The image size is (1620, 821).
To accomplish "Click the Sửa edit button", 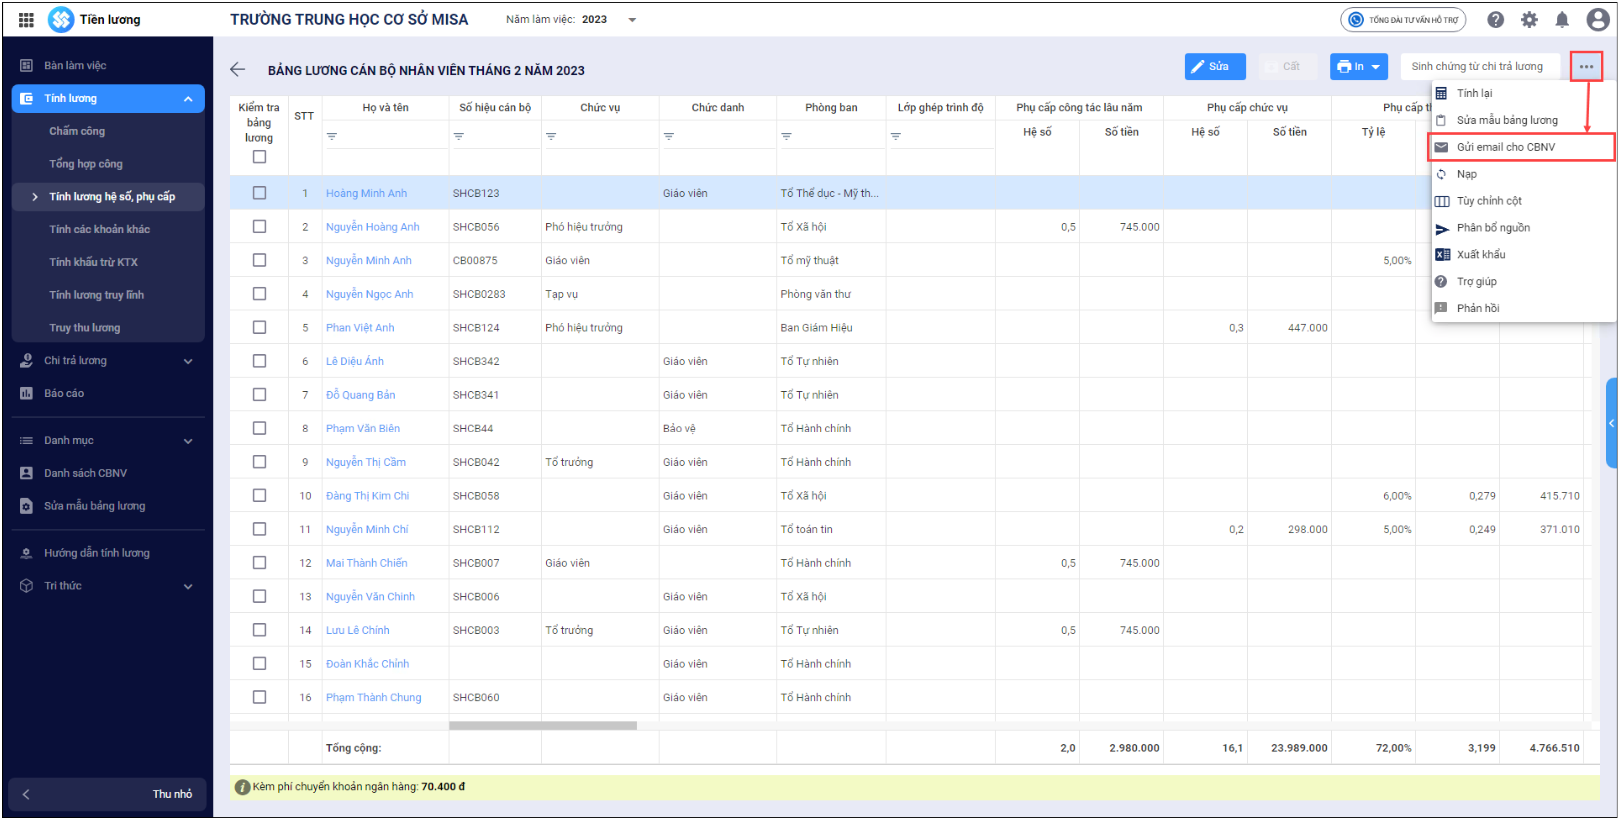I will click(x=1215, y=66).
